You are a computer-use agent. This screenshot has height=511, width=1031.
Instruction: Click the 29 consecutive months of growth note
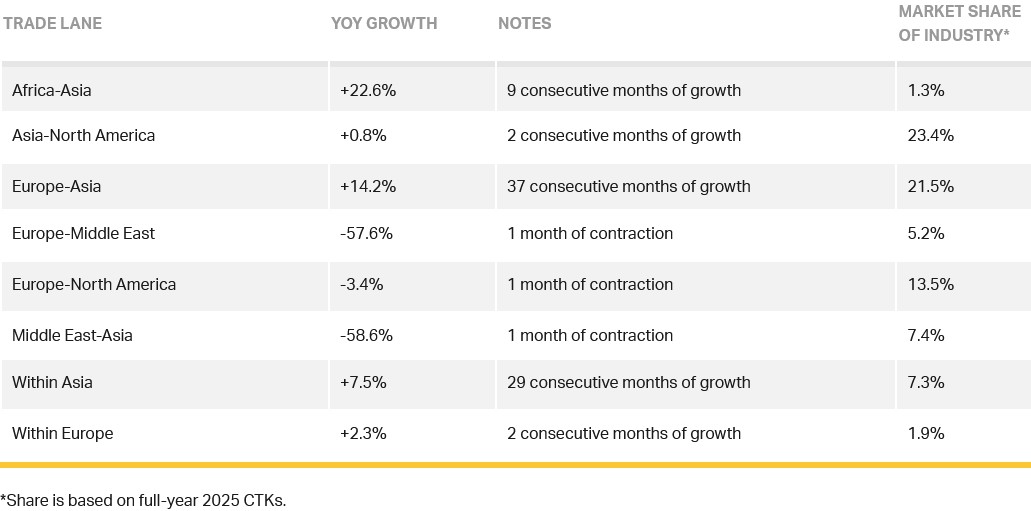[x=628, y=382]
